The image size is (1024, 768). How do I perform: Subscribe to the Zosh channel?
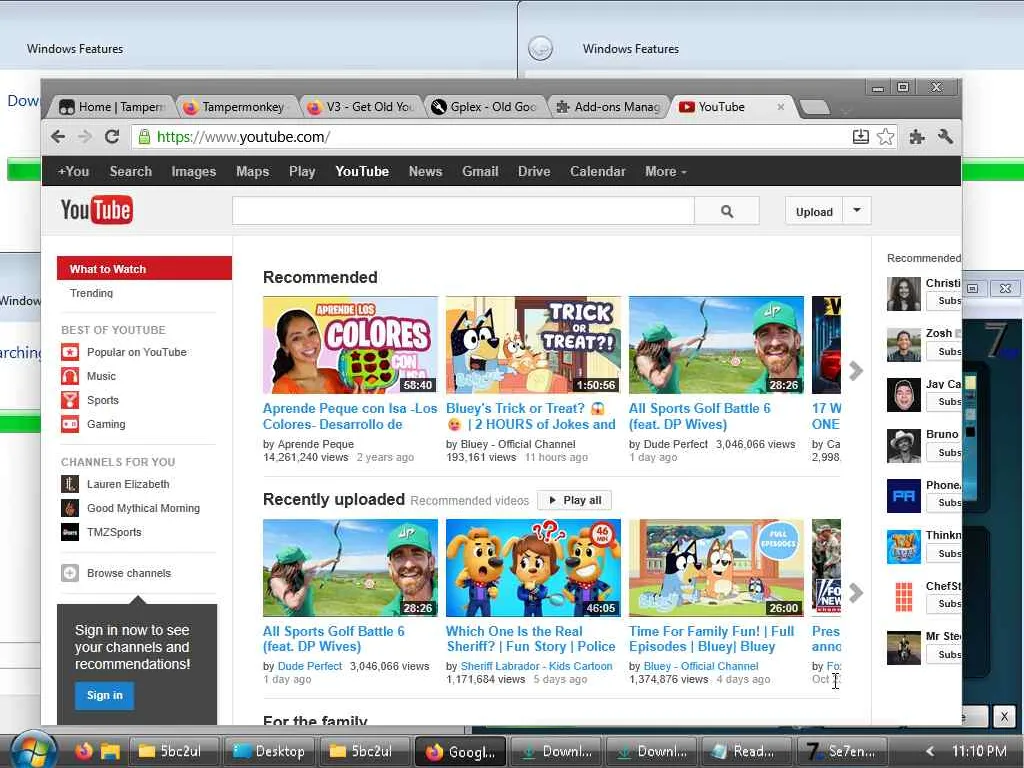coord(945,351)
